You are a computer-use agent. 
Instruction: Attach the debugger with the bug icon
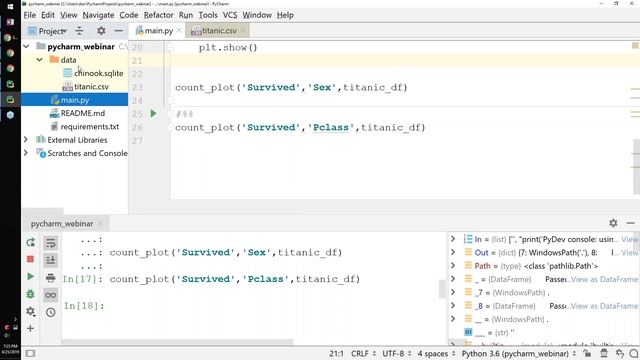coord(30,294)
